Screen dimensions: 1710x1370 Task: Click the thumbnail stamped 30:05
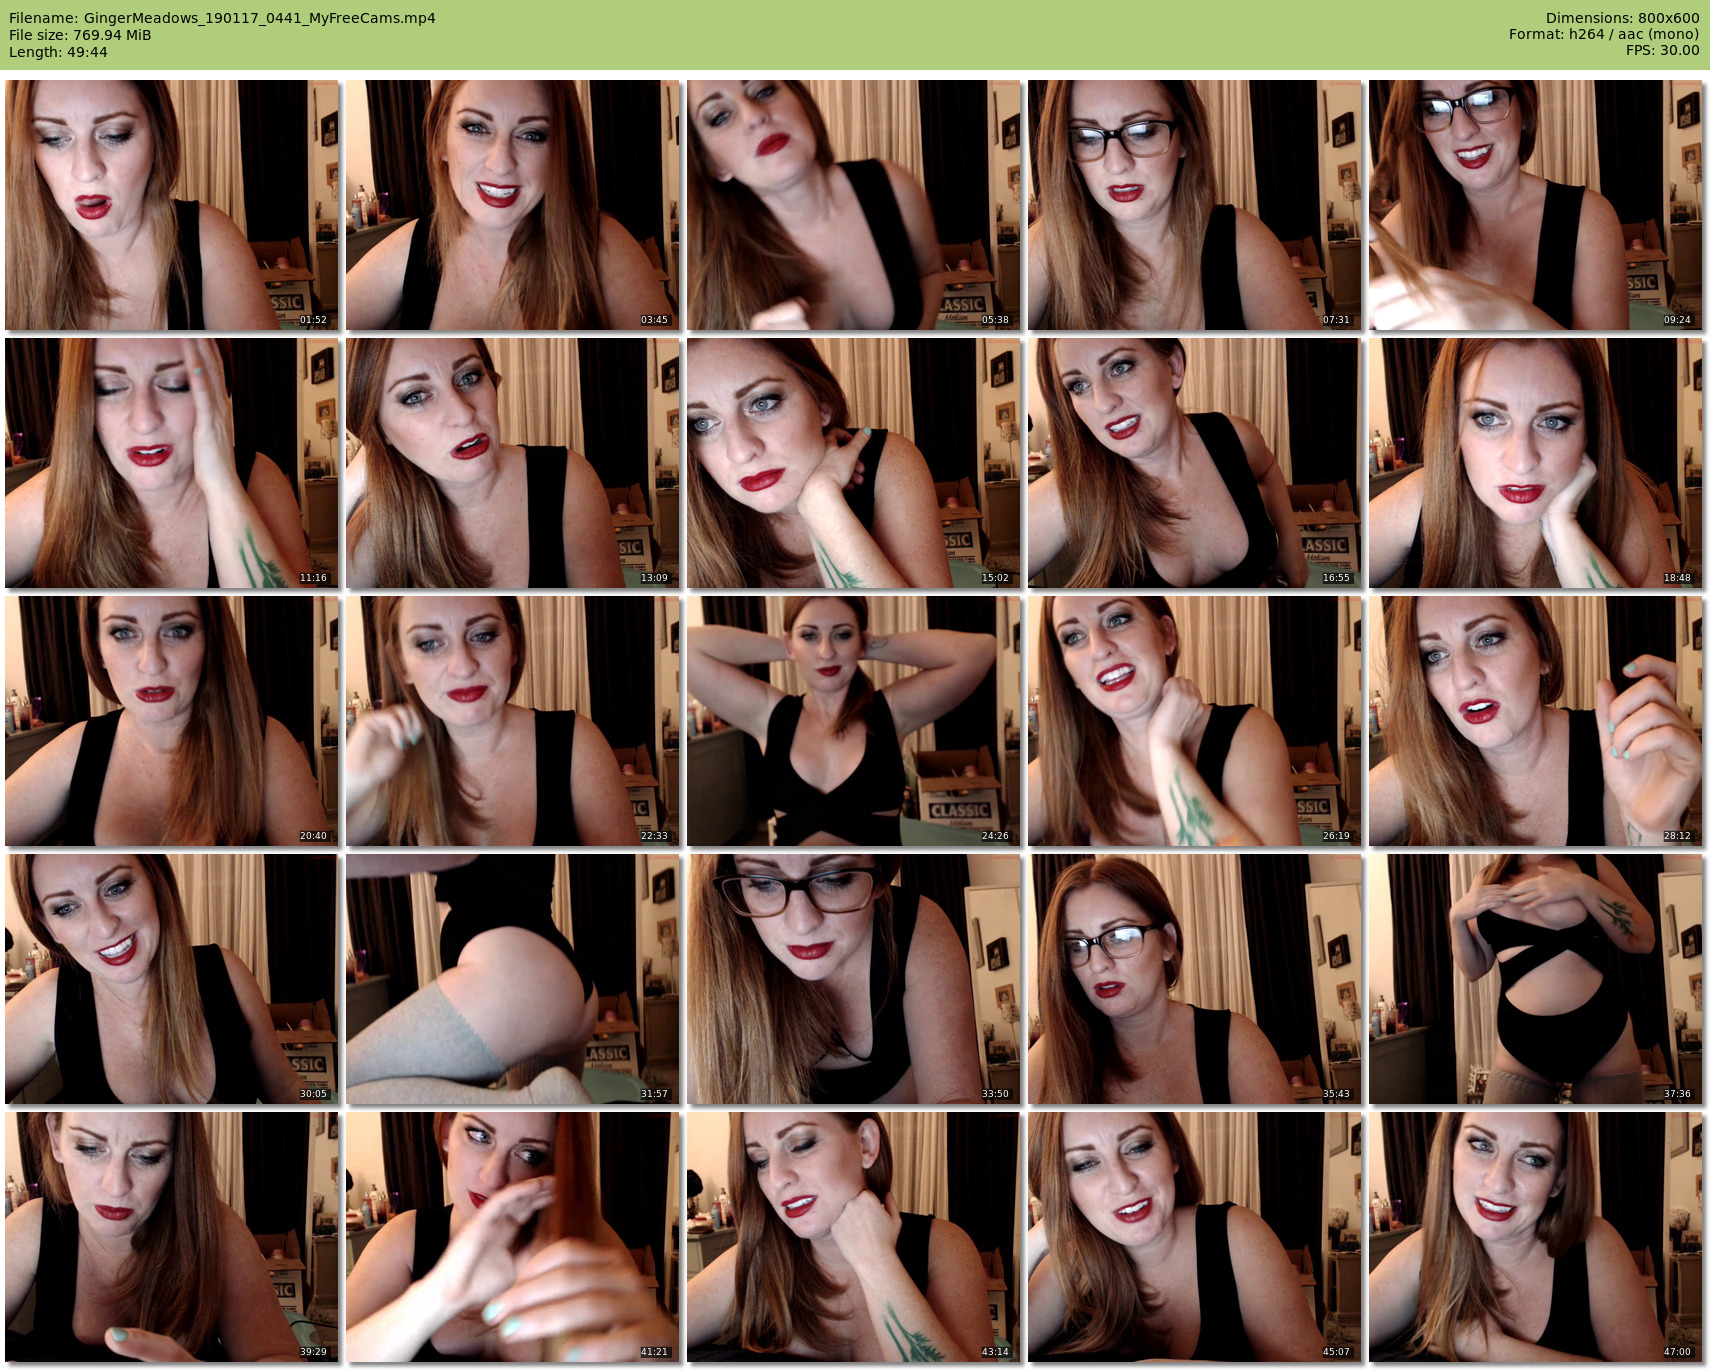172,979
